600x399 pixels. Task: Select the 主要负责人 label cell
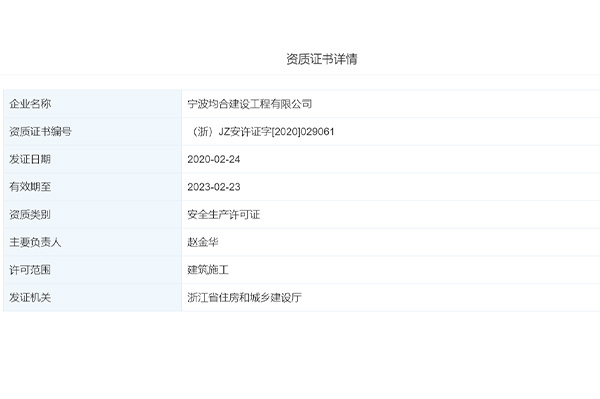click(93, 242)
